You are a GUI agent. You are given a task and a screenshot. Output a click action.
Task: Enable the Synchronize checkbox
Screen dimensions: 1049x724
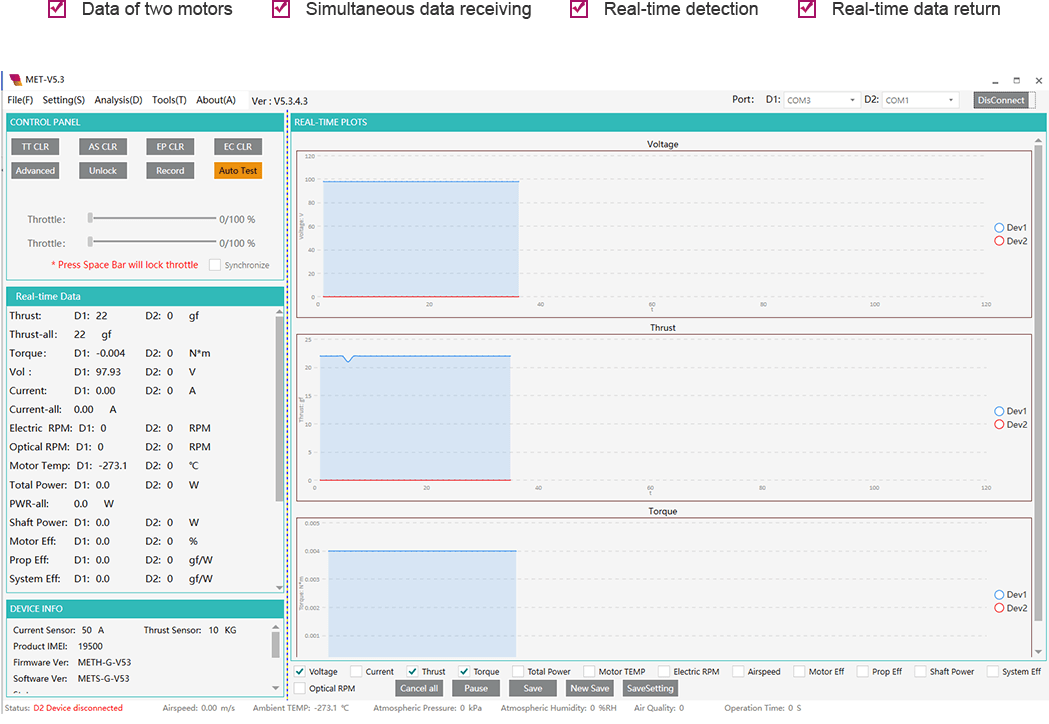[x=215, y=265]
